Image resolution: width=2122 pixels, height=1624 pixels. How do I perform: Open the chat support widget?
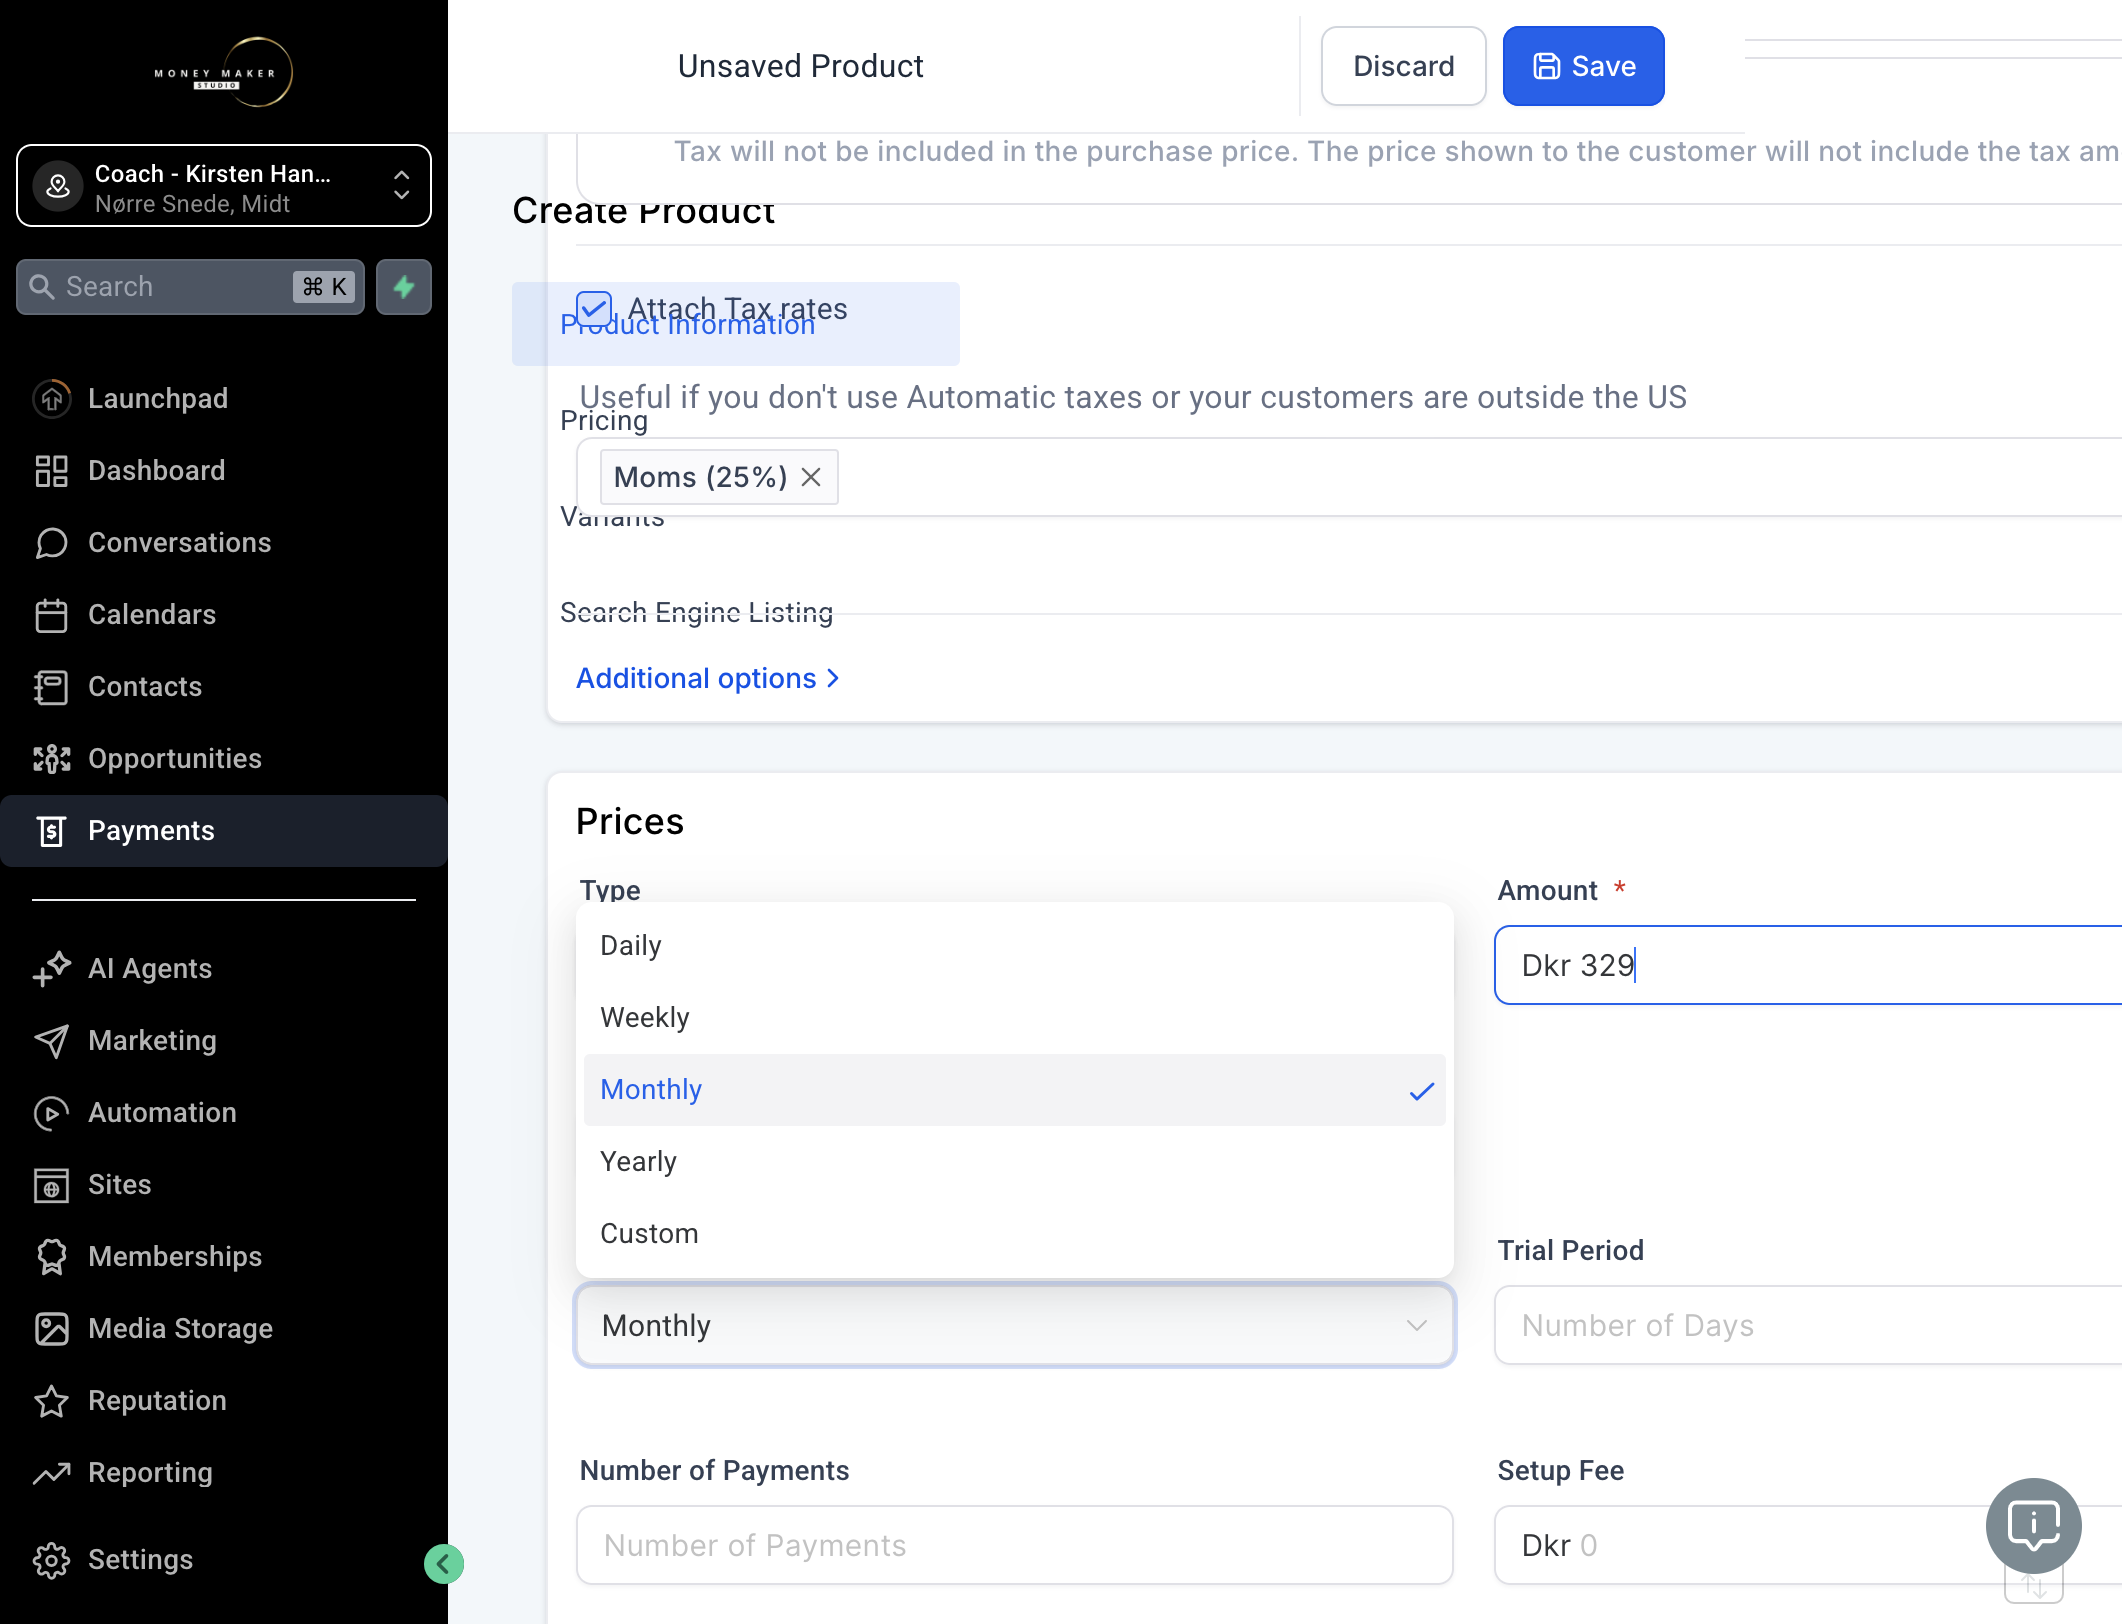pos(2033,1525)
